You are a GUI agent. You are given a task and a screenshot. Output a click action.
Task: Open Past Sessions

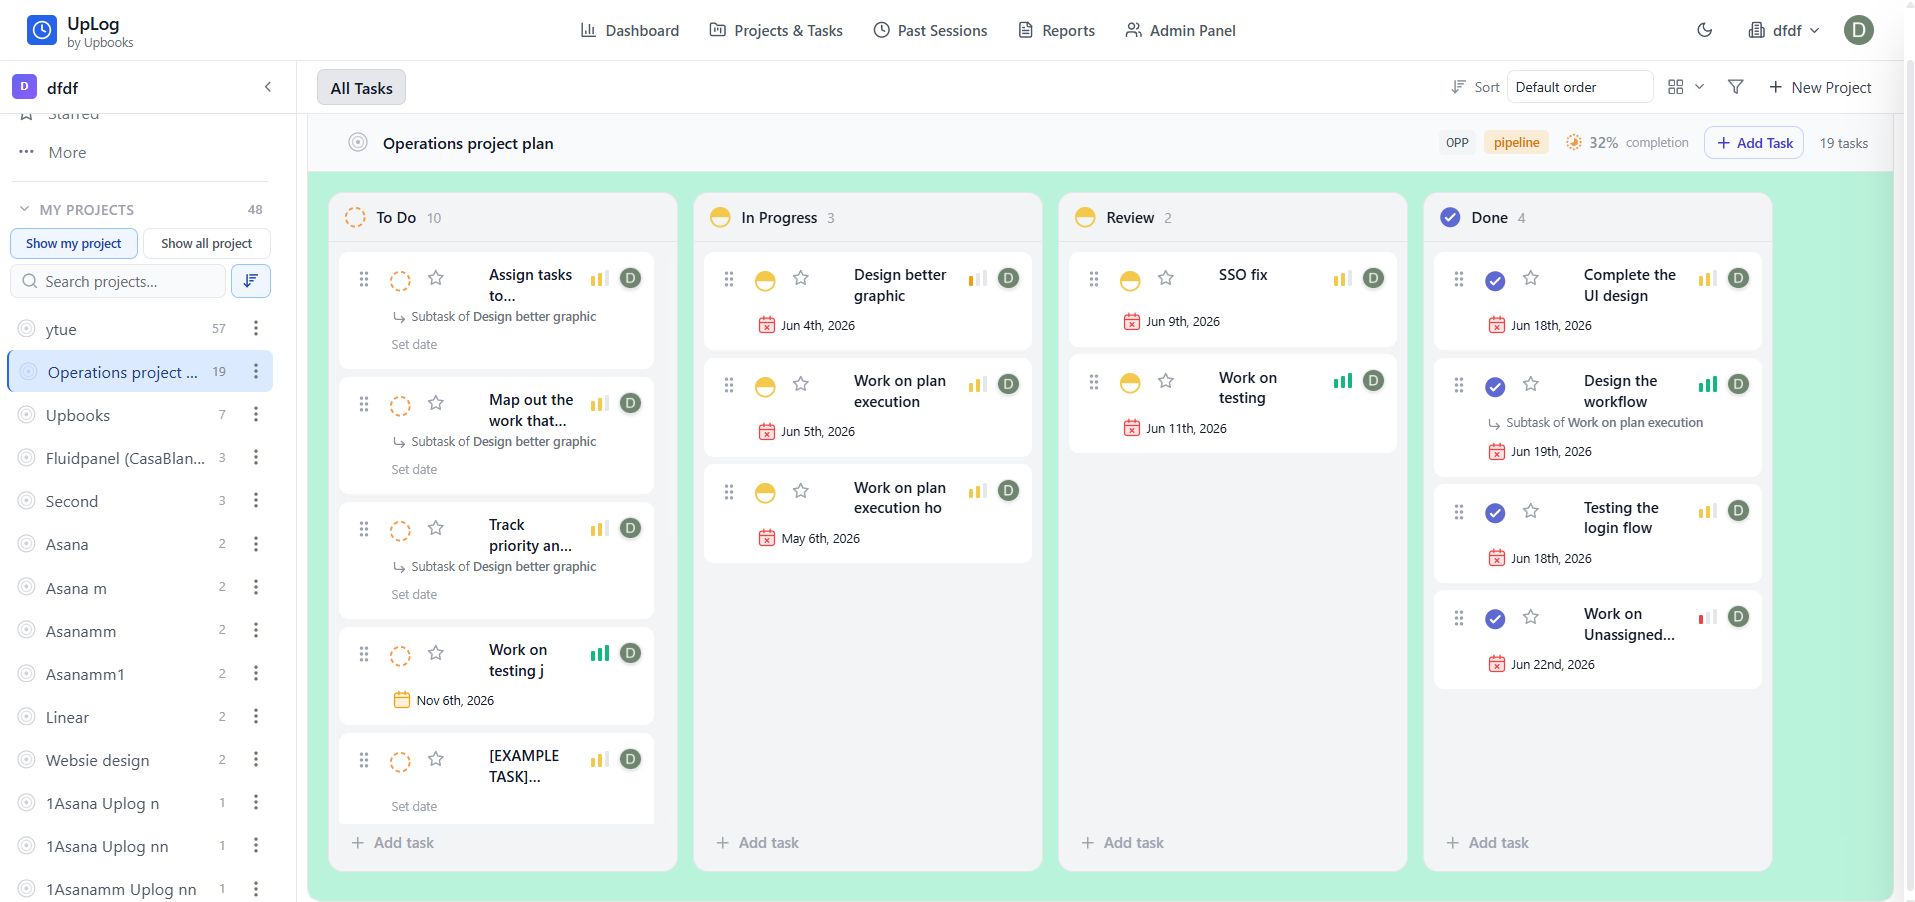[930, 30]
